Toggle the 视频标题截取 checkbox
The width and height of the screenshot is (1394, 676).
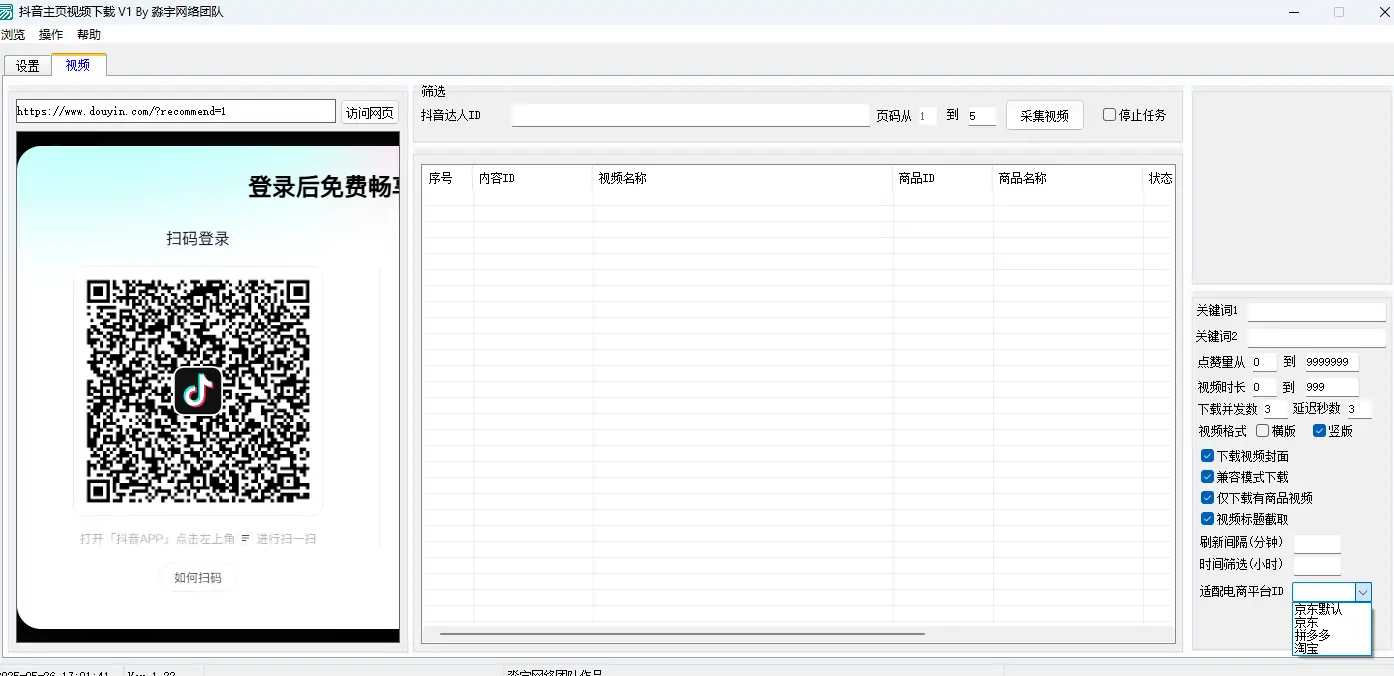[x=1207, y=519]
